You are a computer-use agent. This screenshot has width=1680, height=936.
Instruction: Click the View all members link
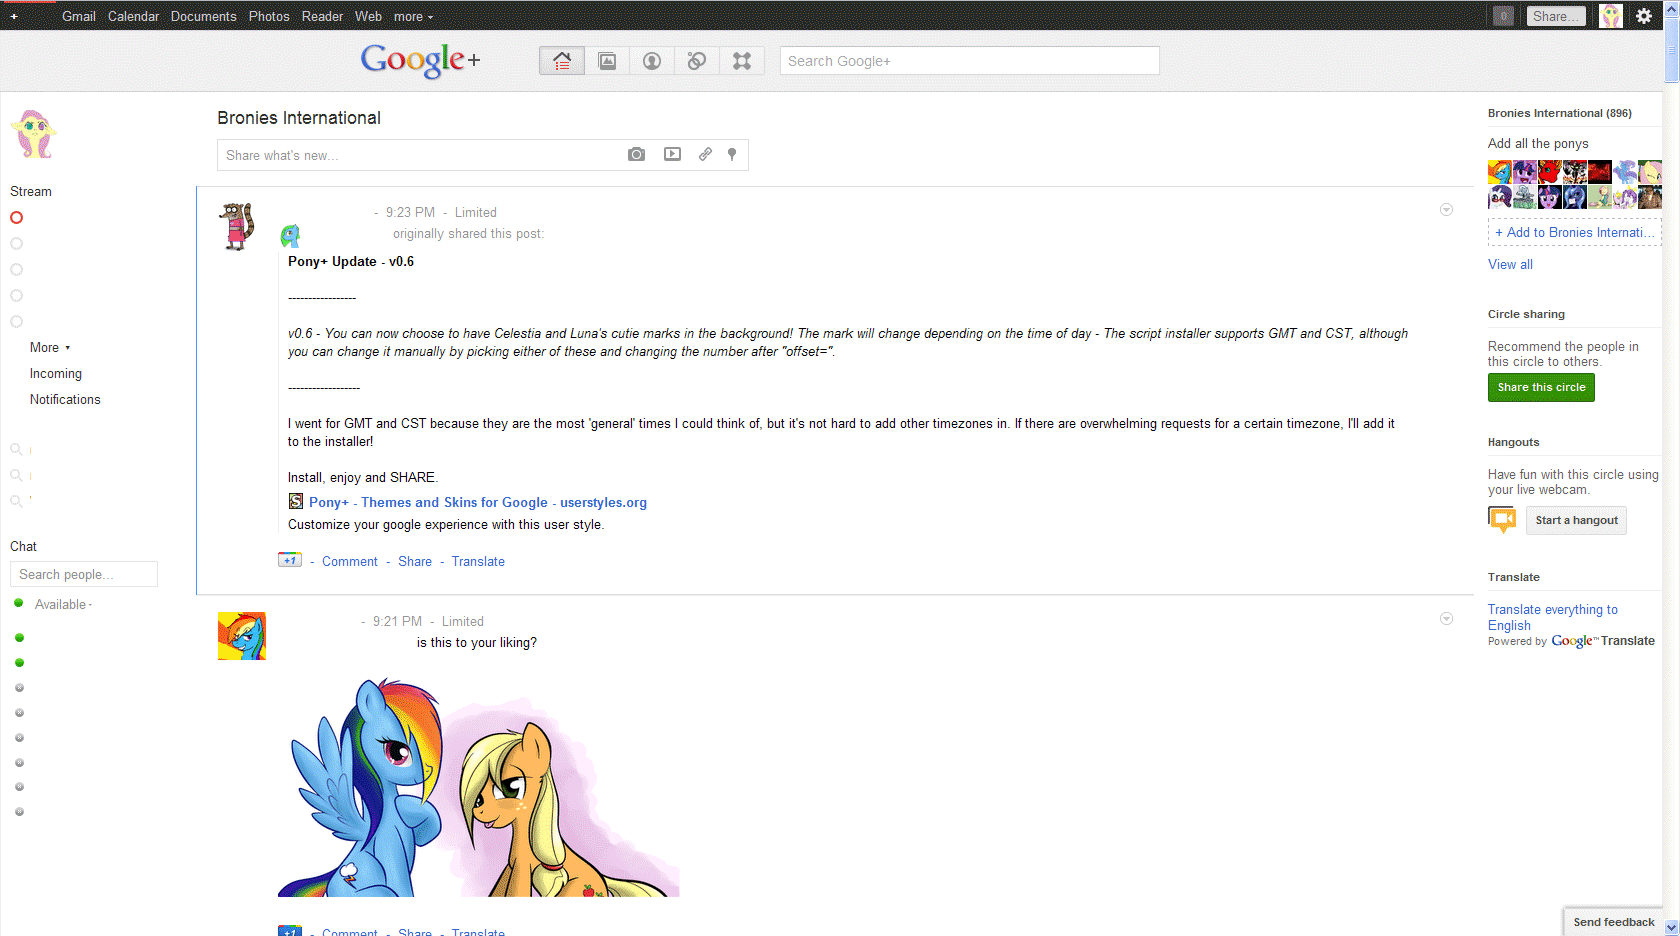click(1510, 264)
